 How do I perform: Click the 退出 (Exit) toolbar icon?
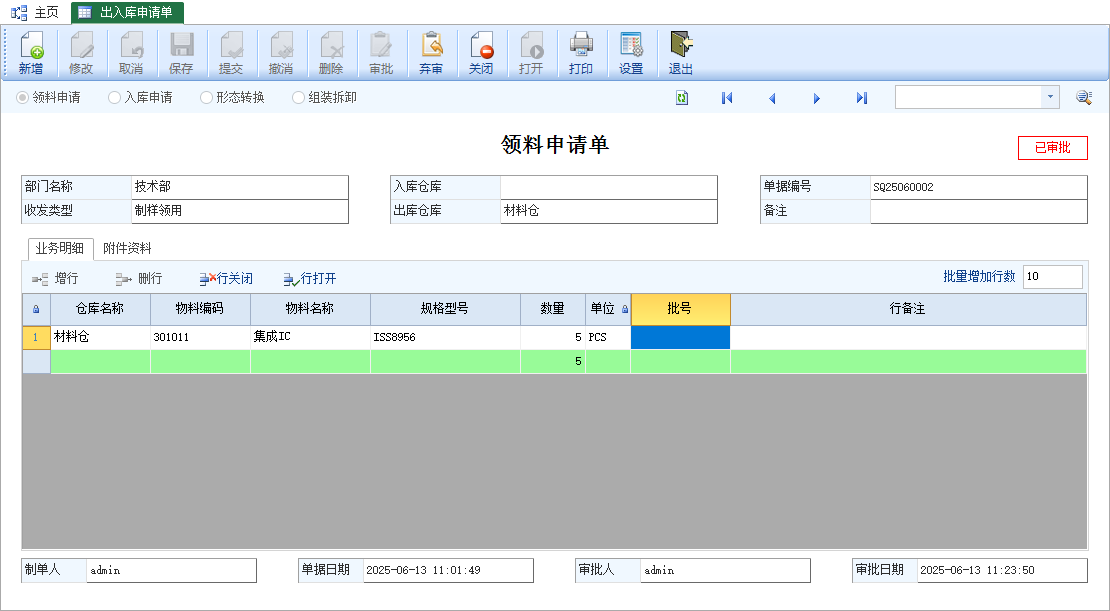pyautogui.click(x=680, y=53)
